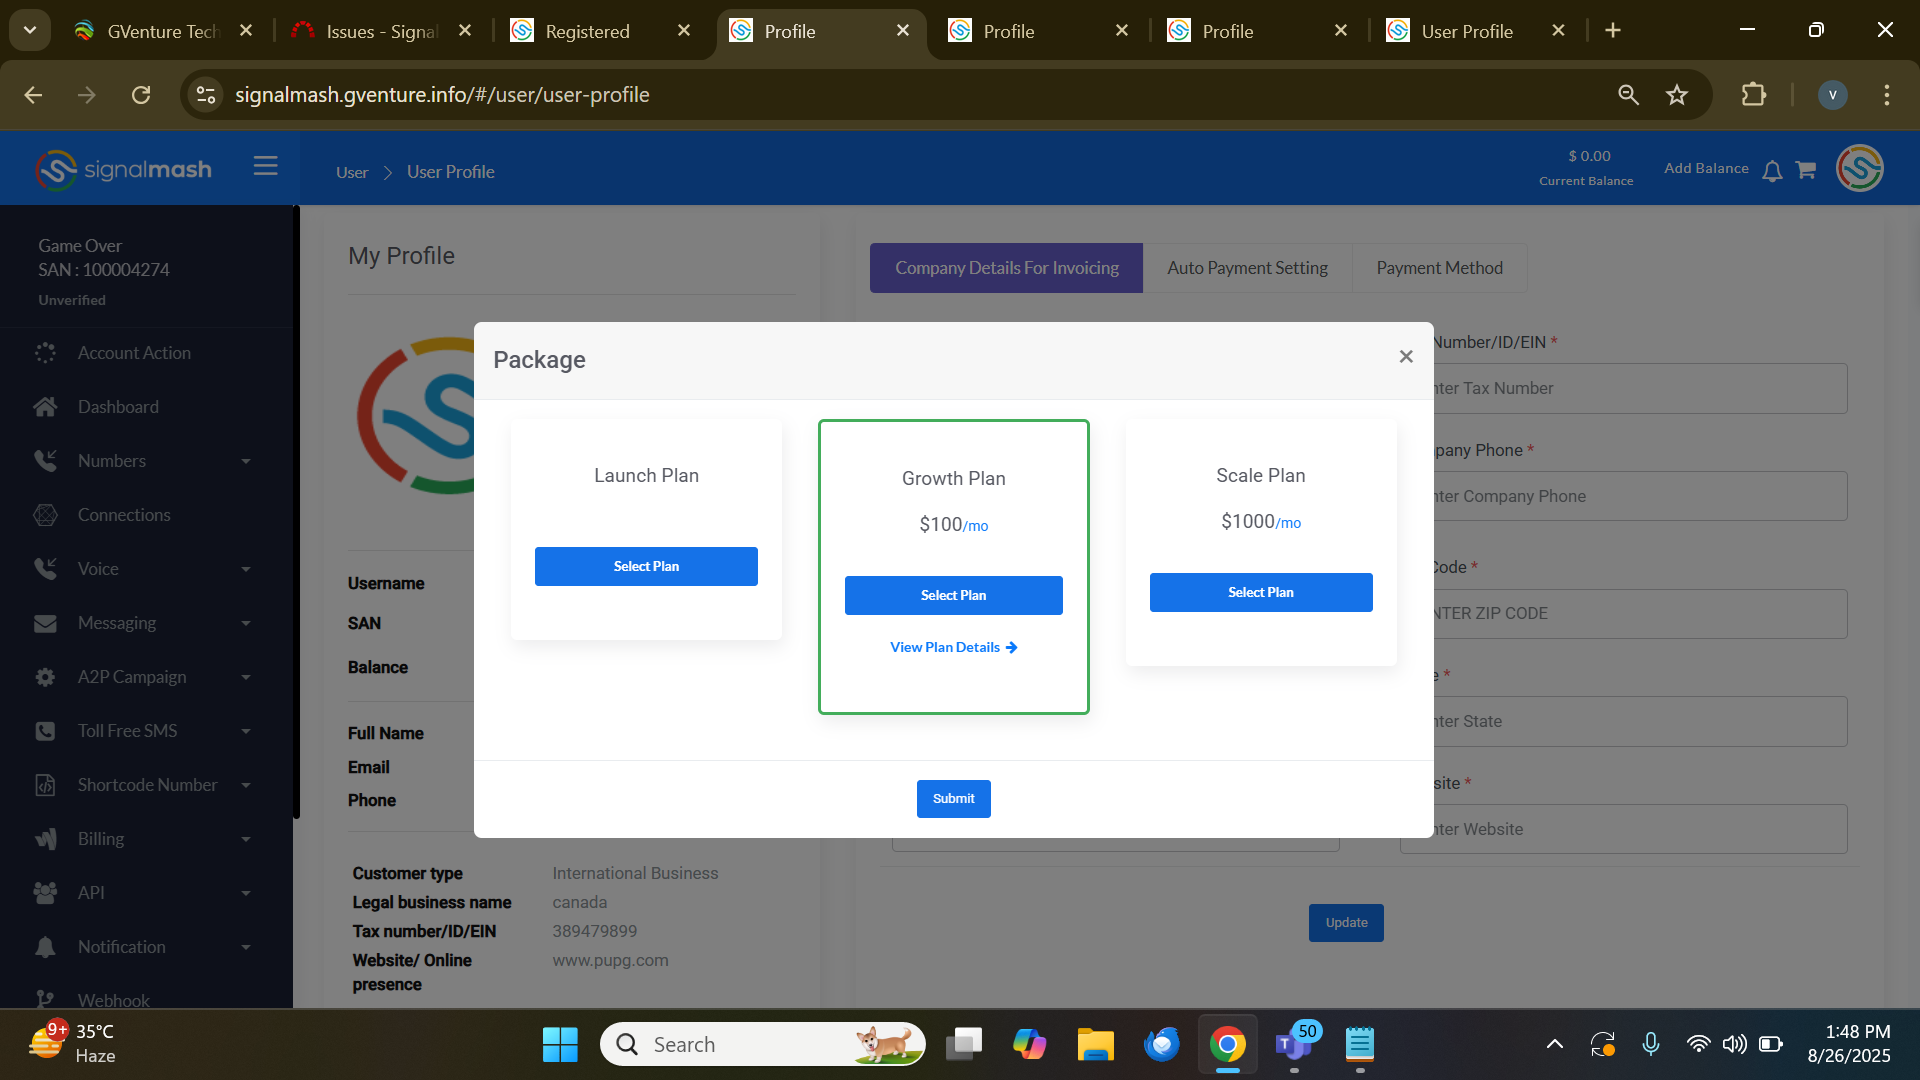Open View Plan Details link
This screenshot has width=1920, height=1080.
coord(953,647)
